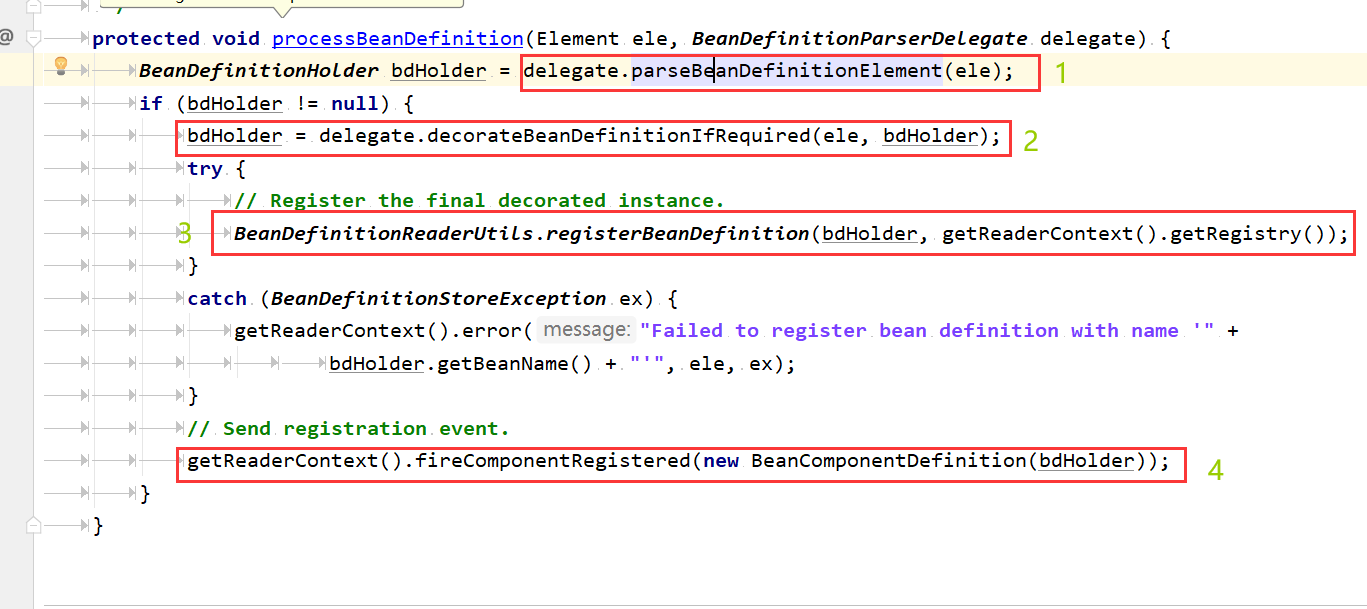1367x609 pixels.
Task: Click decorateBeanDefinitionIfRequired method call
Action: click(619, 136)
